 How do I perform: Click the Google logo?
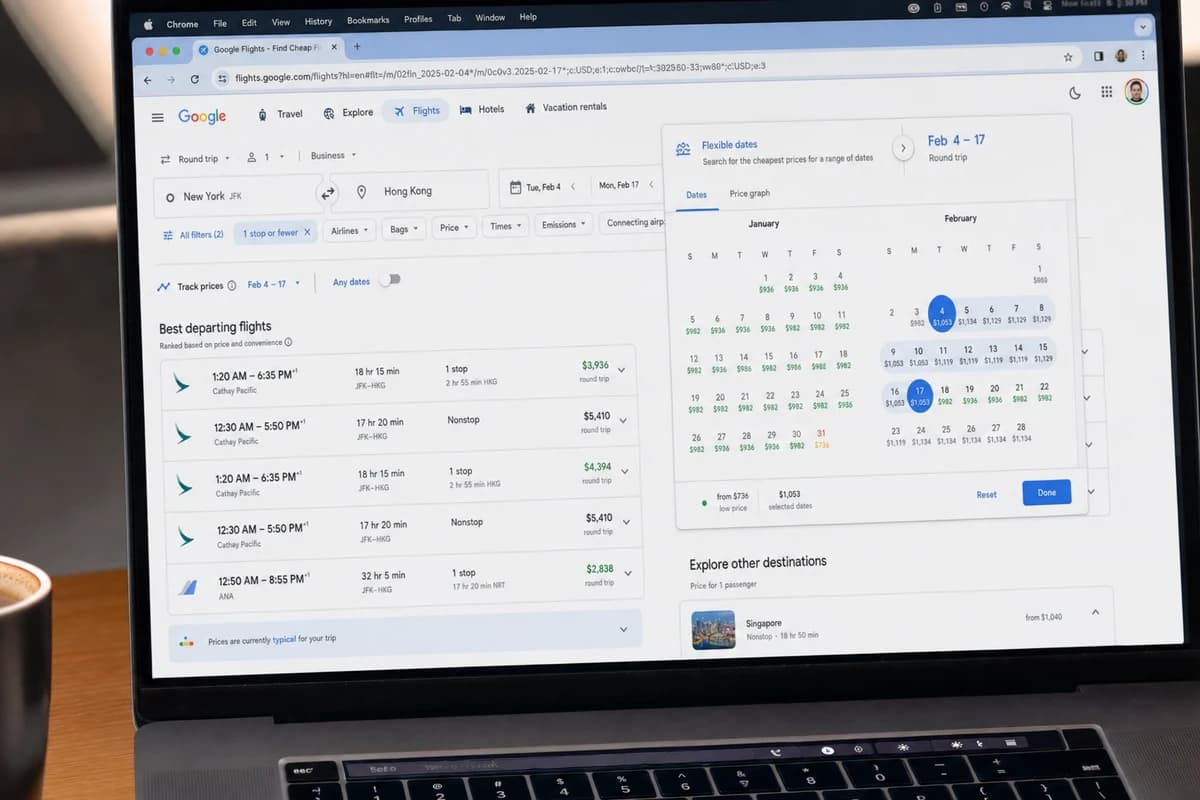[202, 116]
